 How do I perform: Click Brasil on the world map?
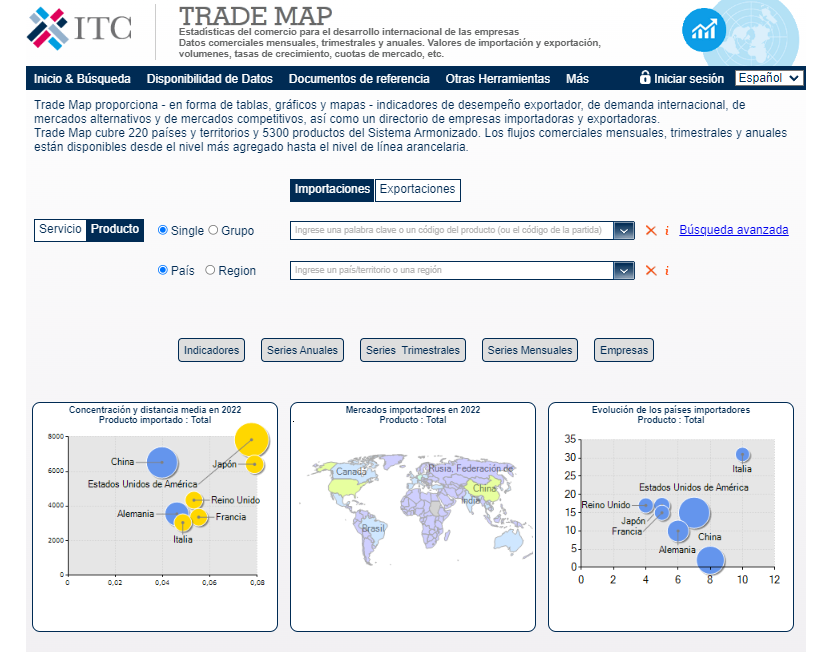[373, 528]
